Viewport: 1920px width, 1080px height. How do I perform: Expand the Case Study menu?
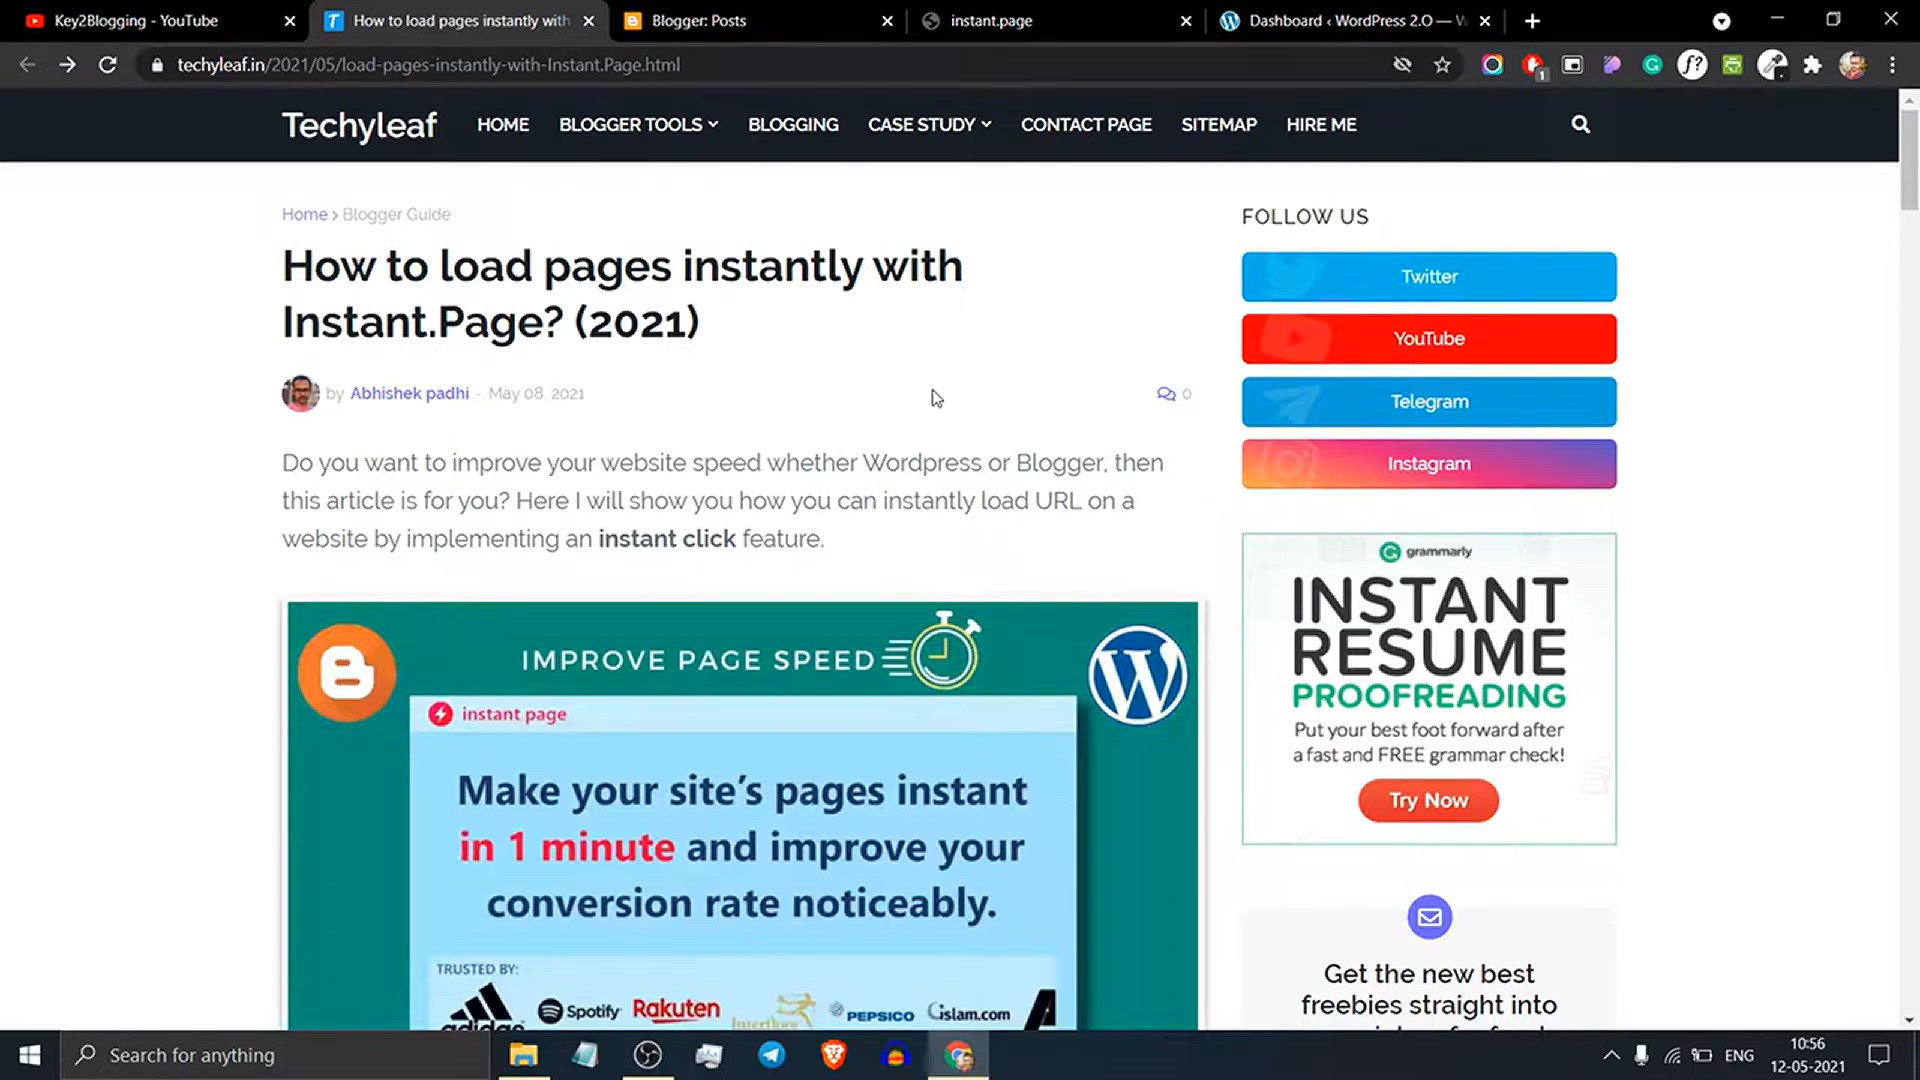point(929,125)
